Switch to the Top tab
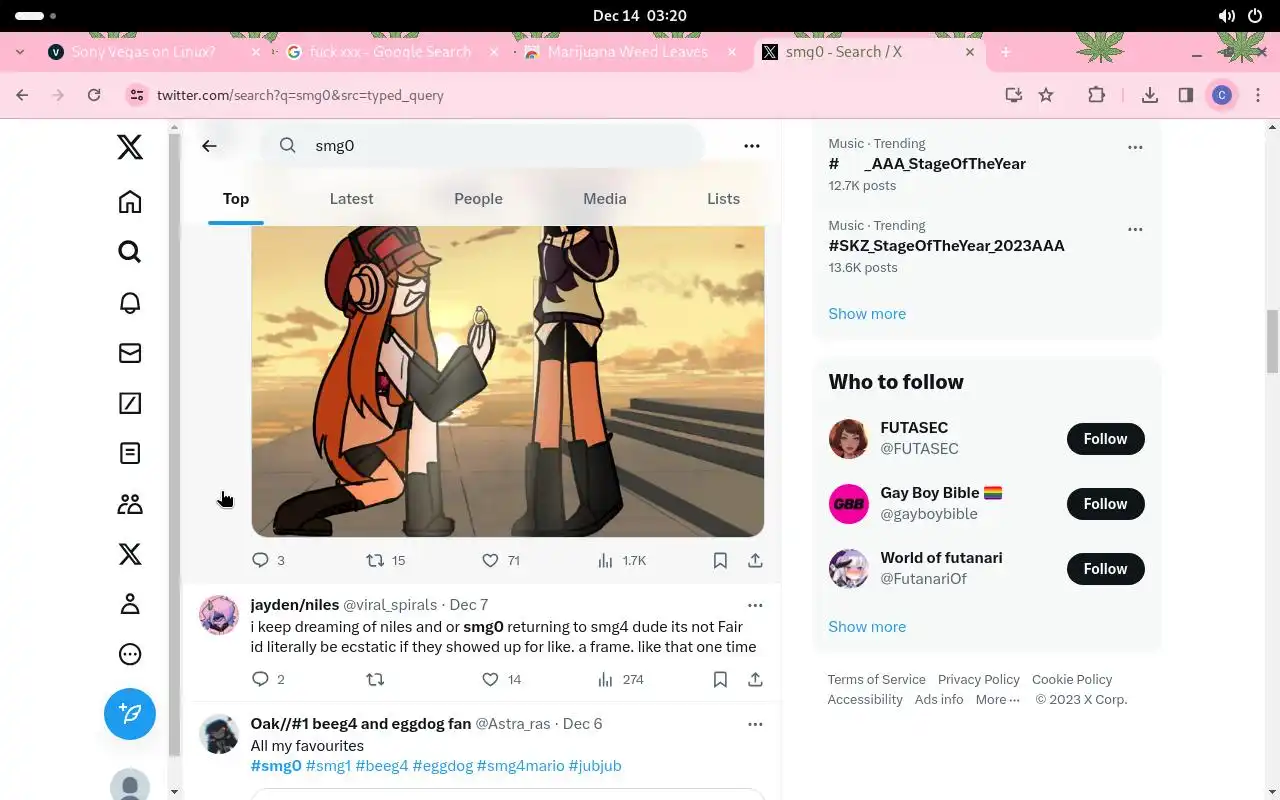 click(236, 199)
